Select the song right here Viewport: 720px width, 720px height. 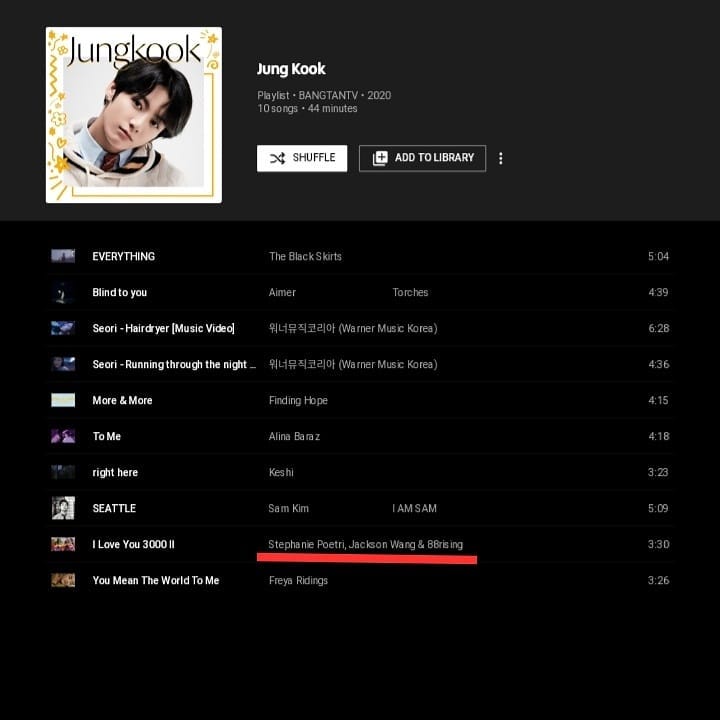[x=115, y=472]
